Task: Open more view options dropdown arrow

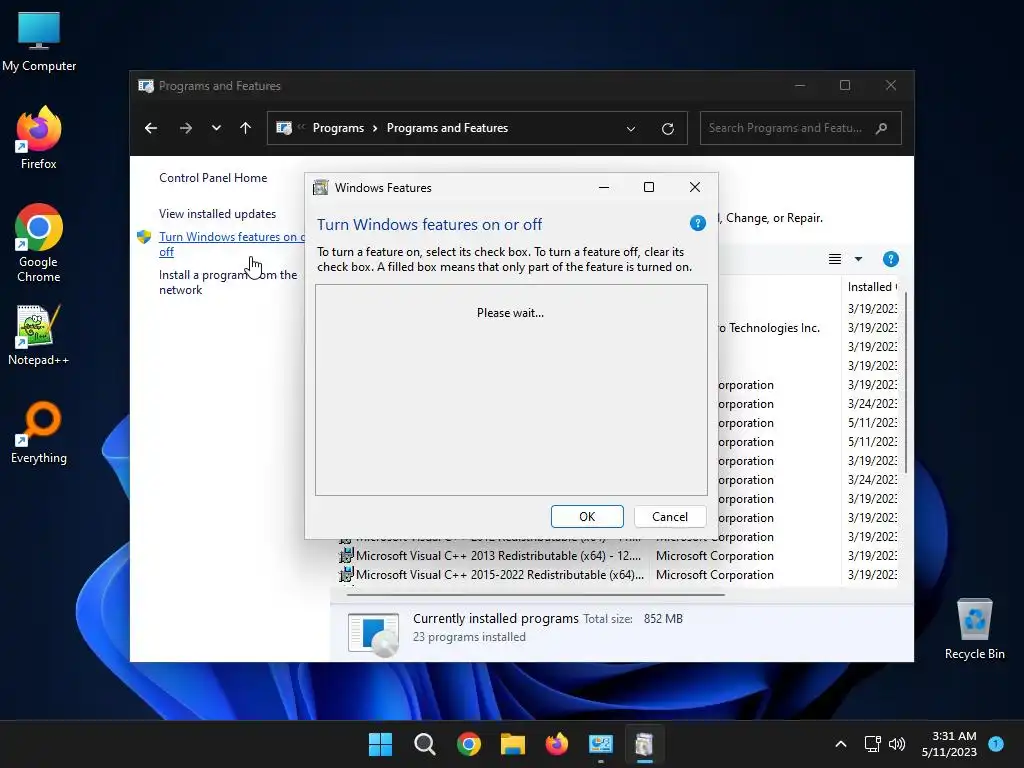Action: coord(858,259)
